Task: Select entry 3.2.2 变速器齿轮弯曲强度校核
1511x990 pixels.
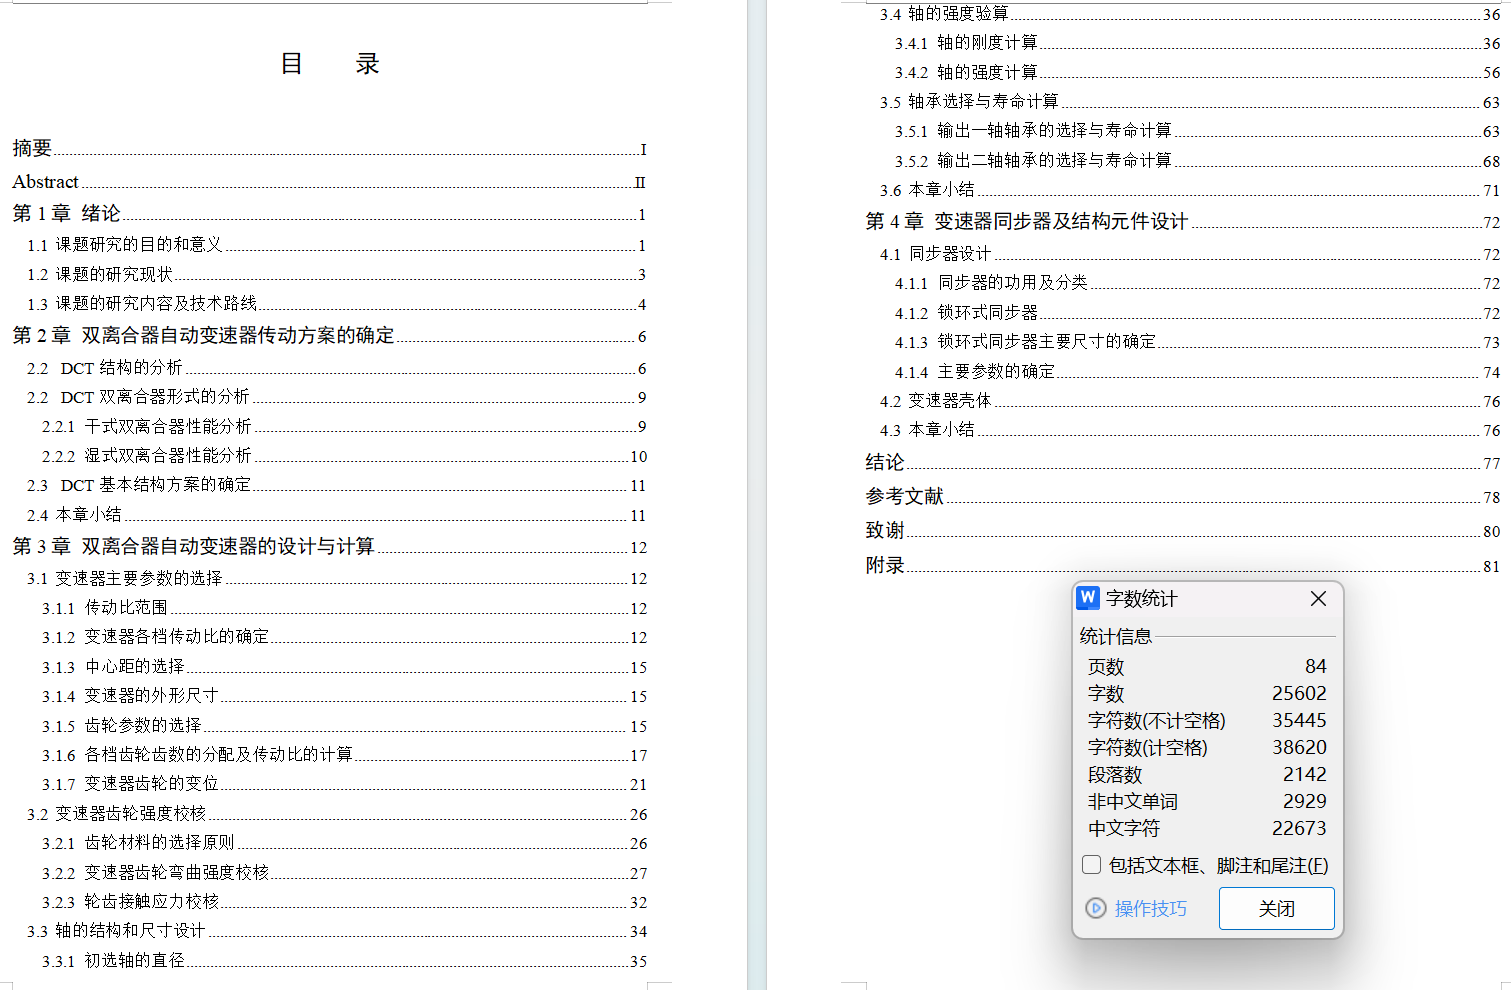Action: (344, 872)
